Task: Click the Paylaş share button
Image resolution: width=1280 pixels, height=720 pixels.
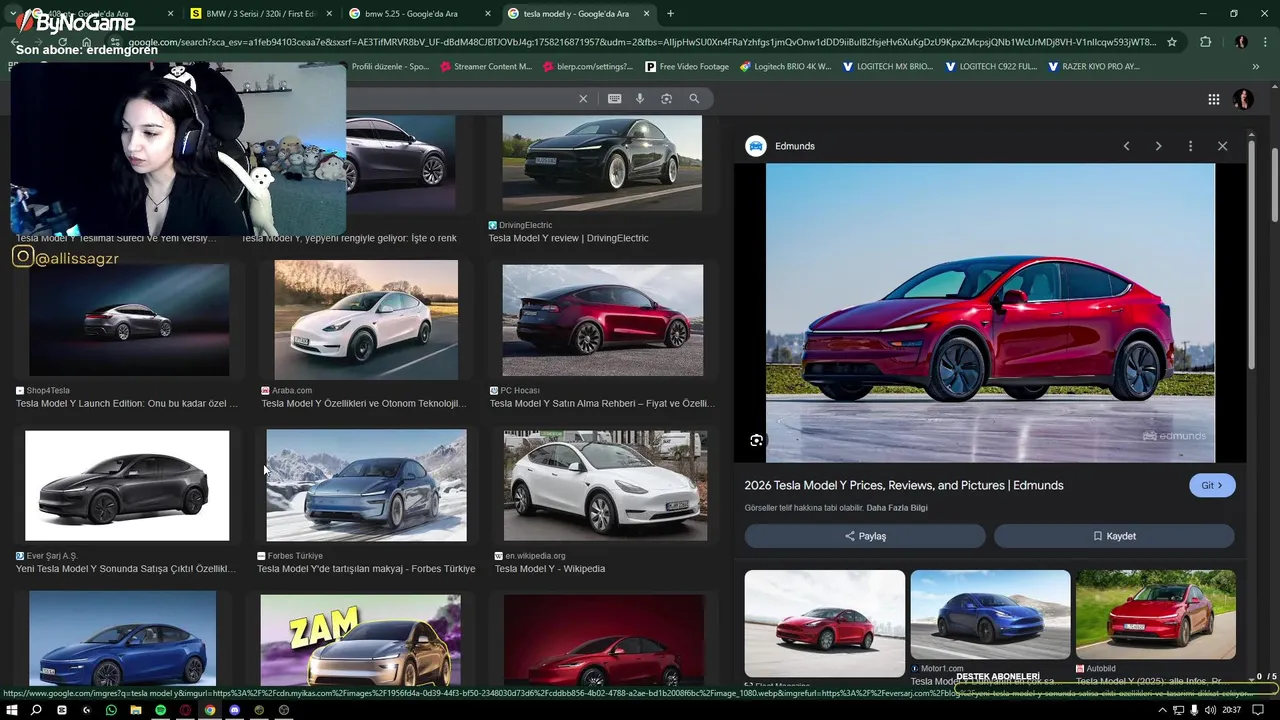Action: coord(865,536)
